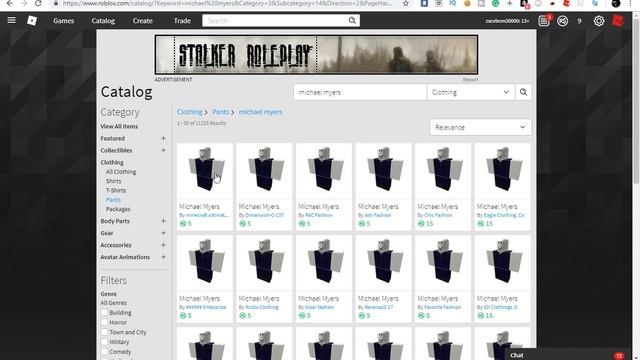Click the catalog keyword field 'michael myers'

360,92
